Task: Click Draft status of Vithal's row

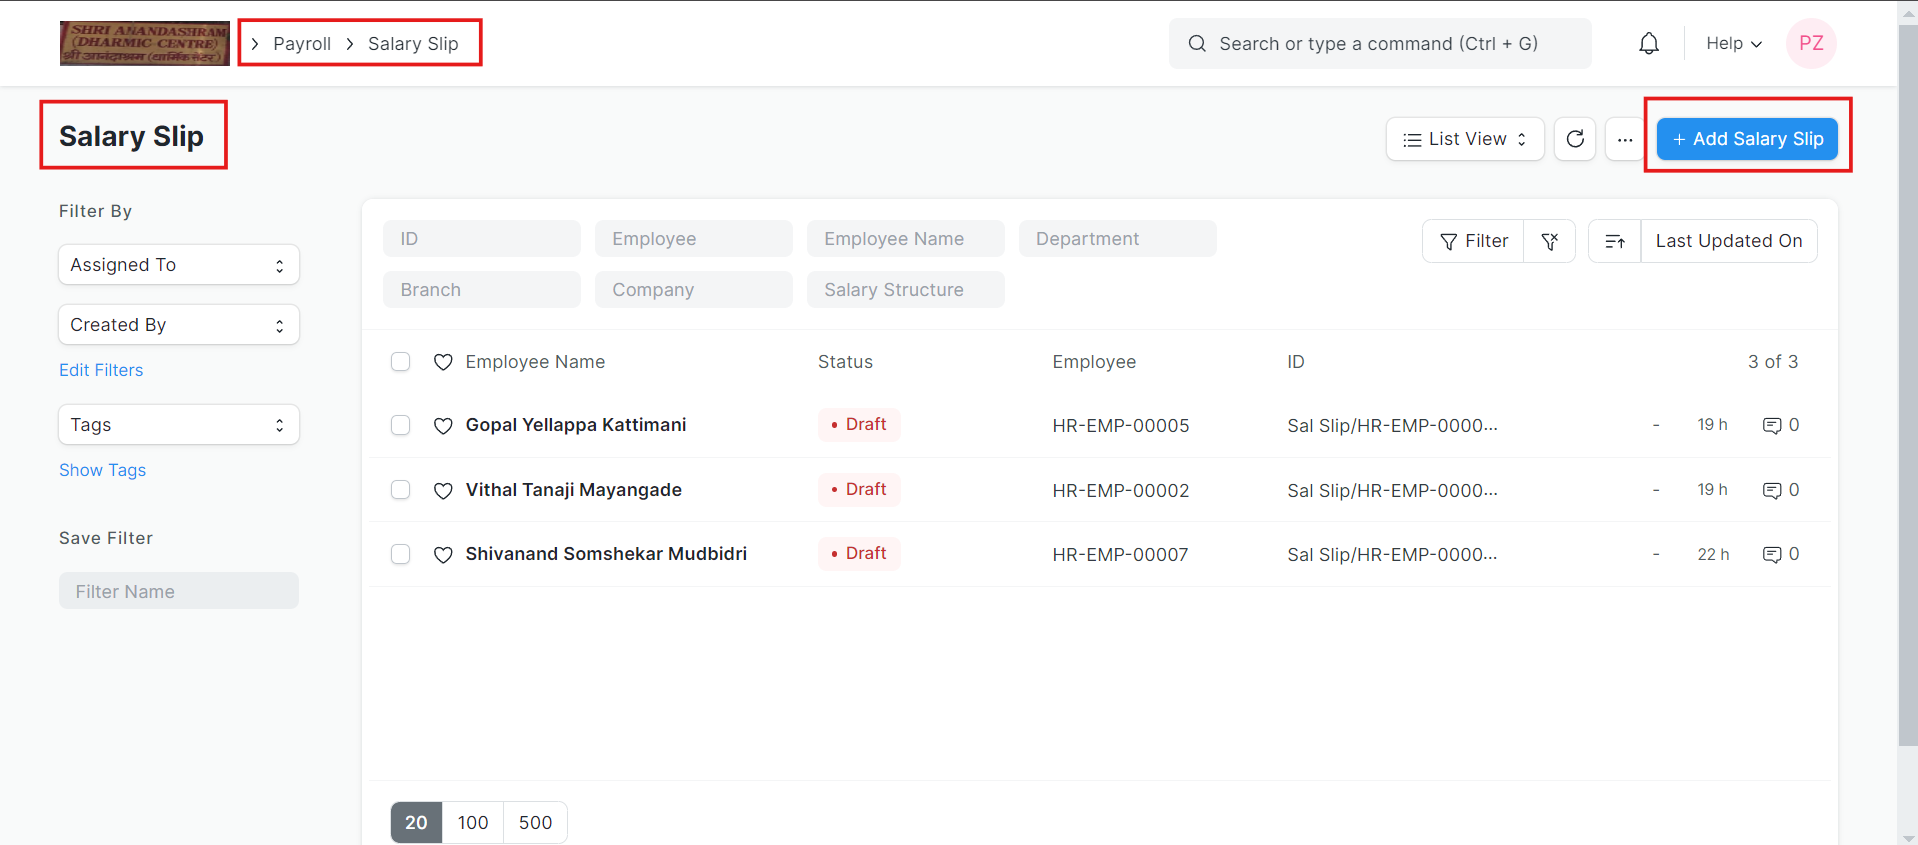Action: [859, 490]
